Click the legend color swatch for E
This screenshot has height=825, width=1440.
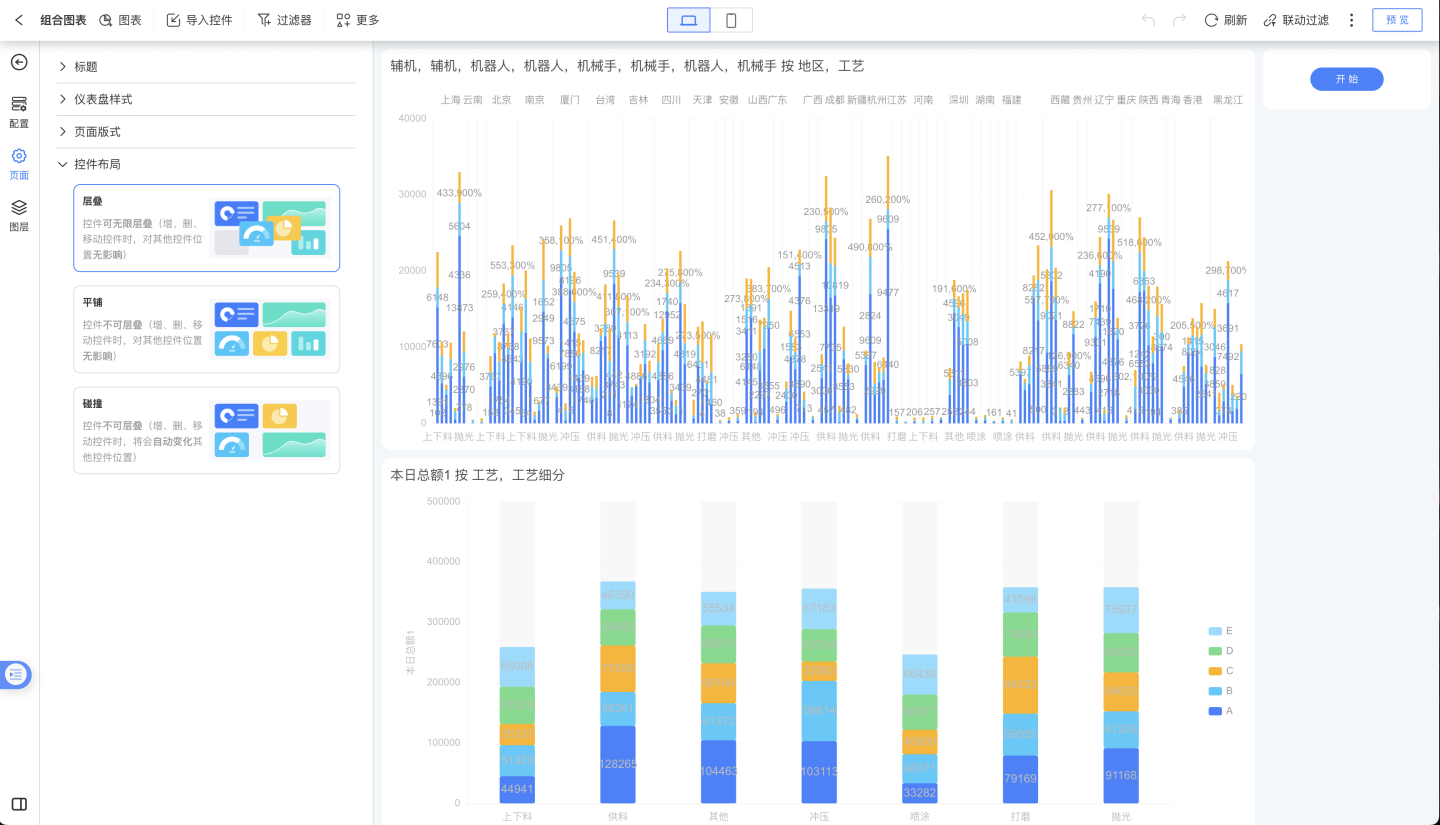click(x=1215, y=631)
